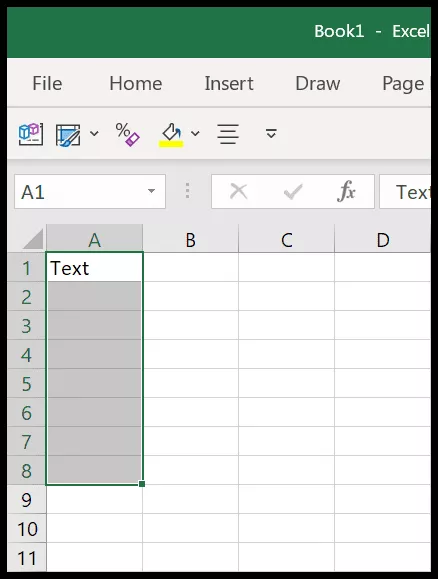Switch to the Insert tab

point(229,83)
